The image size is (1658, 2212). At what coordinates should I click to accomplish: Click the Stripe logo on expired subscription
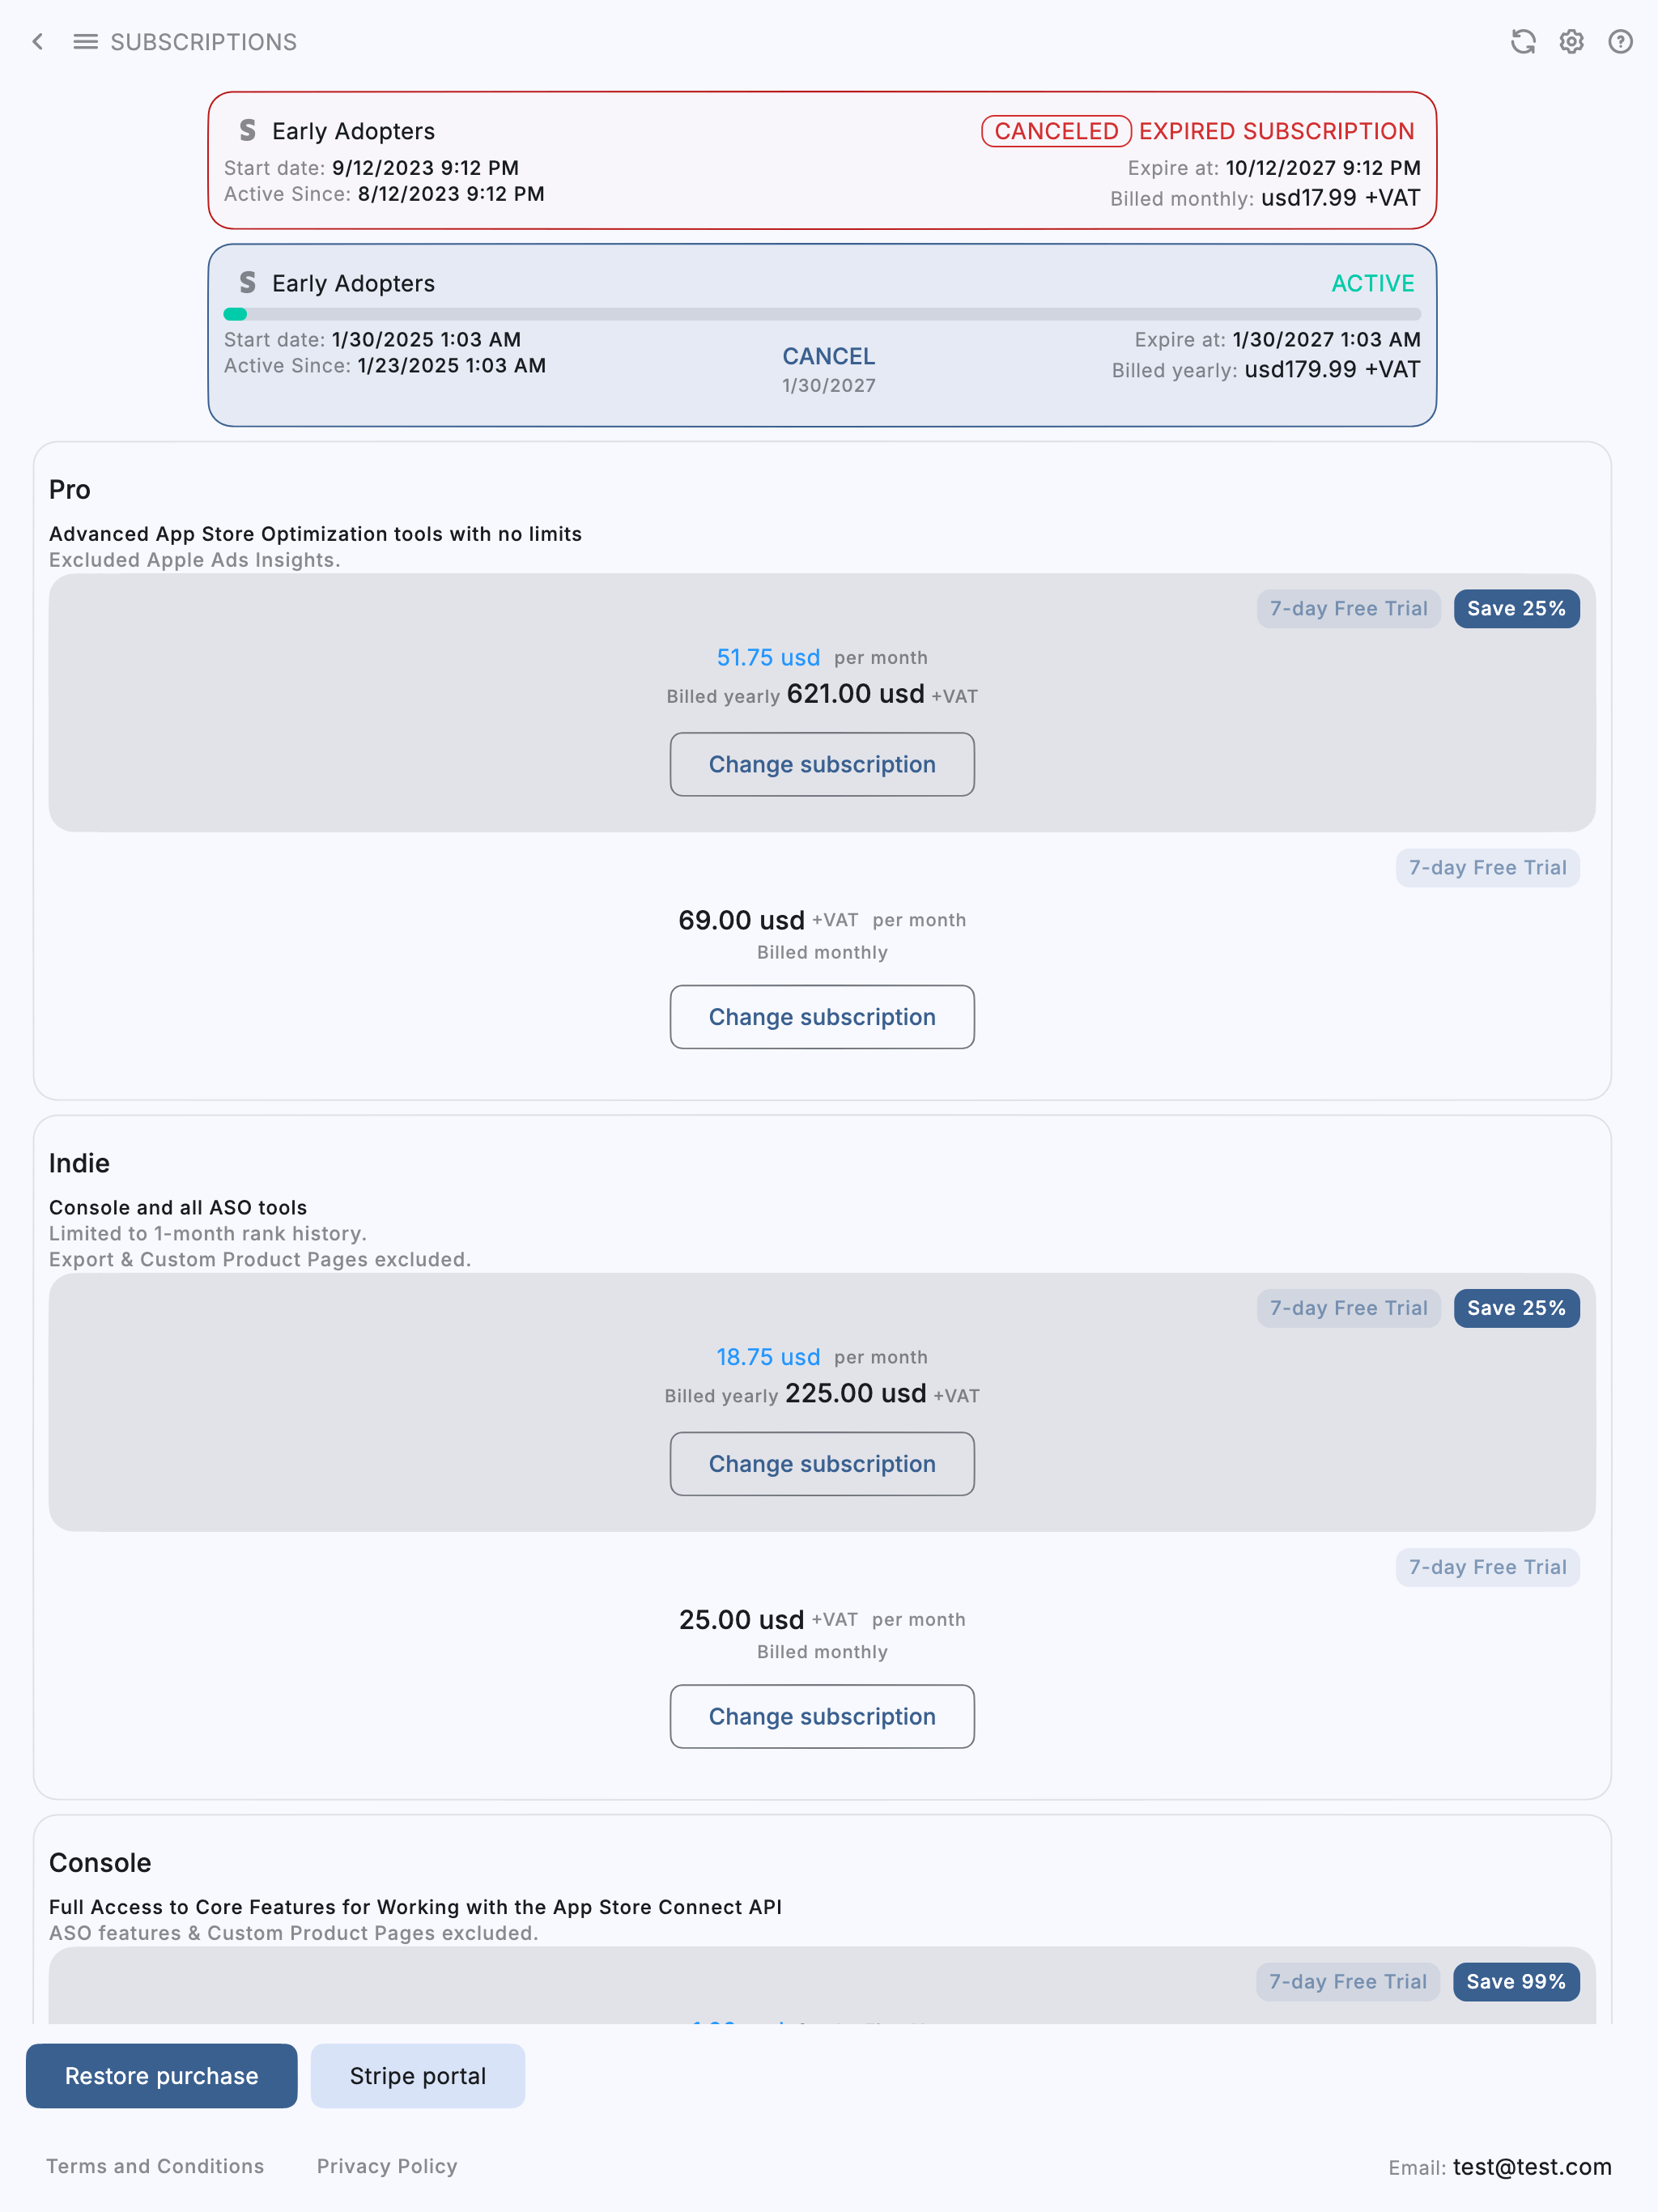point(247,131)
